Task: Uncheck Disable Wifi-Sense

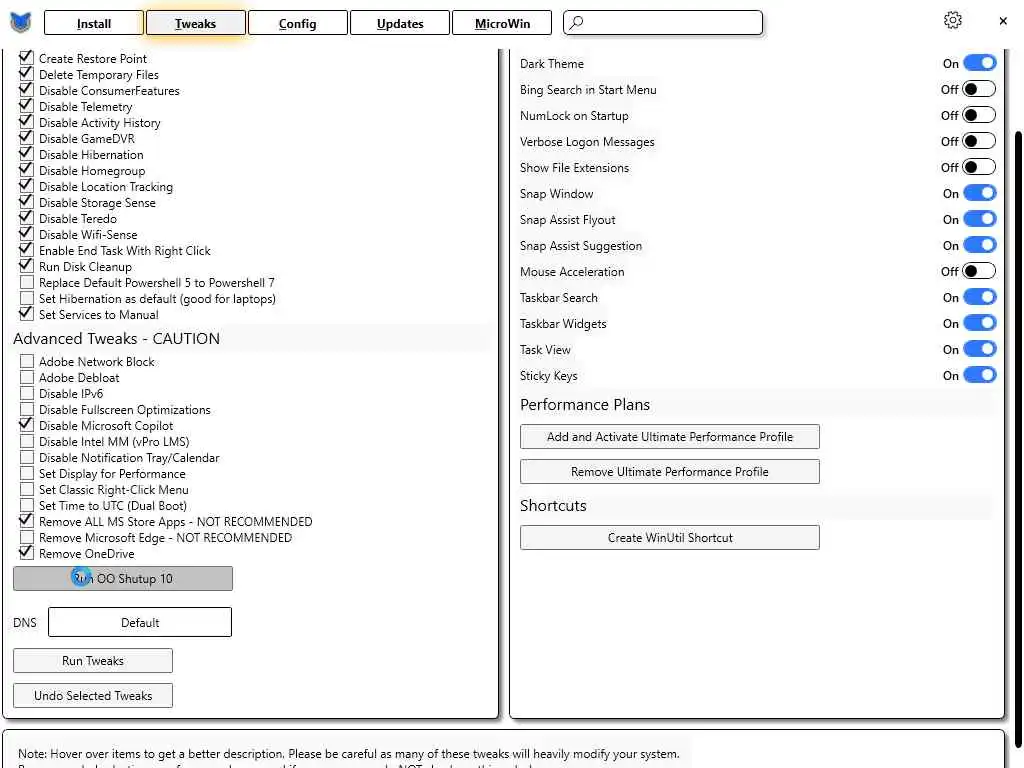Action: coord(26,234)
